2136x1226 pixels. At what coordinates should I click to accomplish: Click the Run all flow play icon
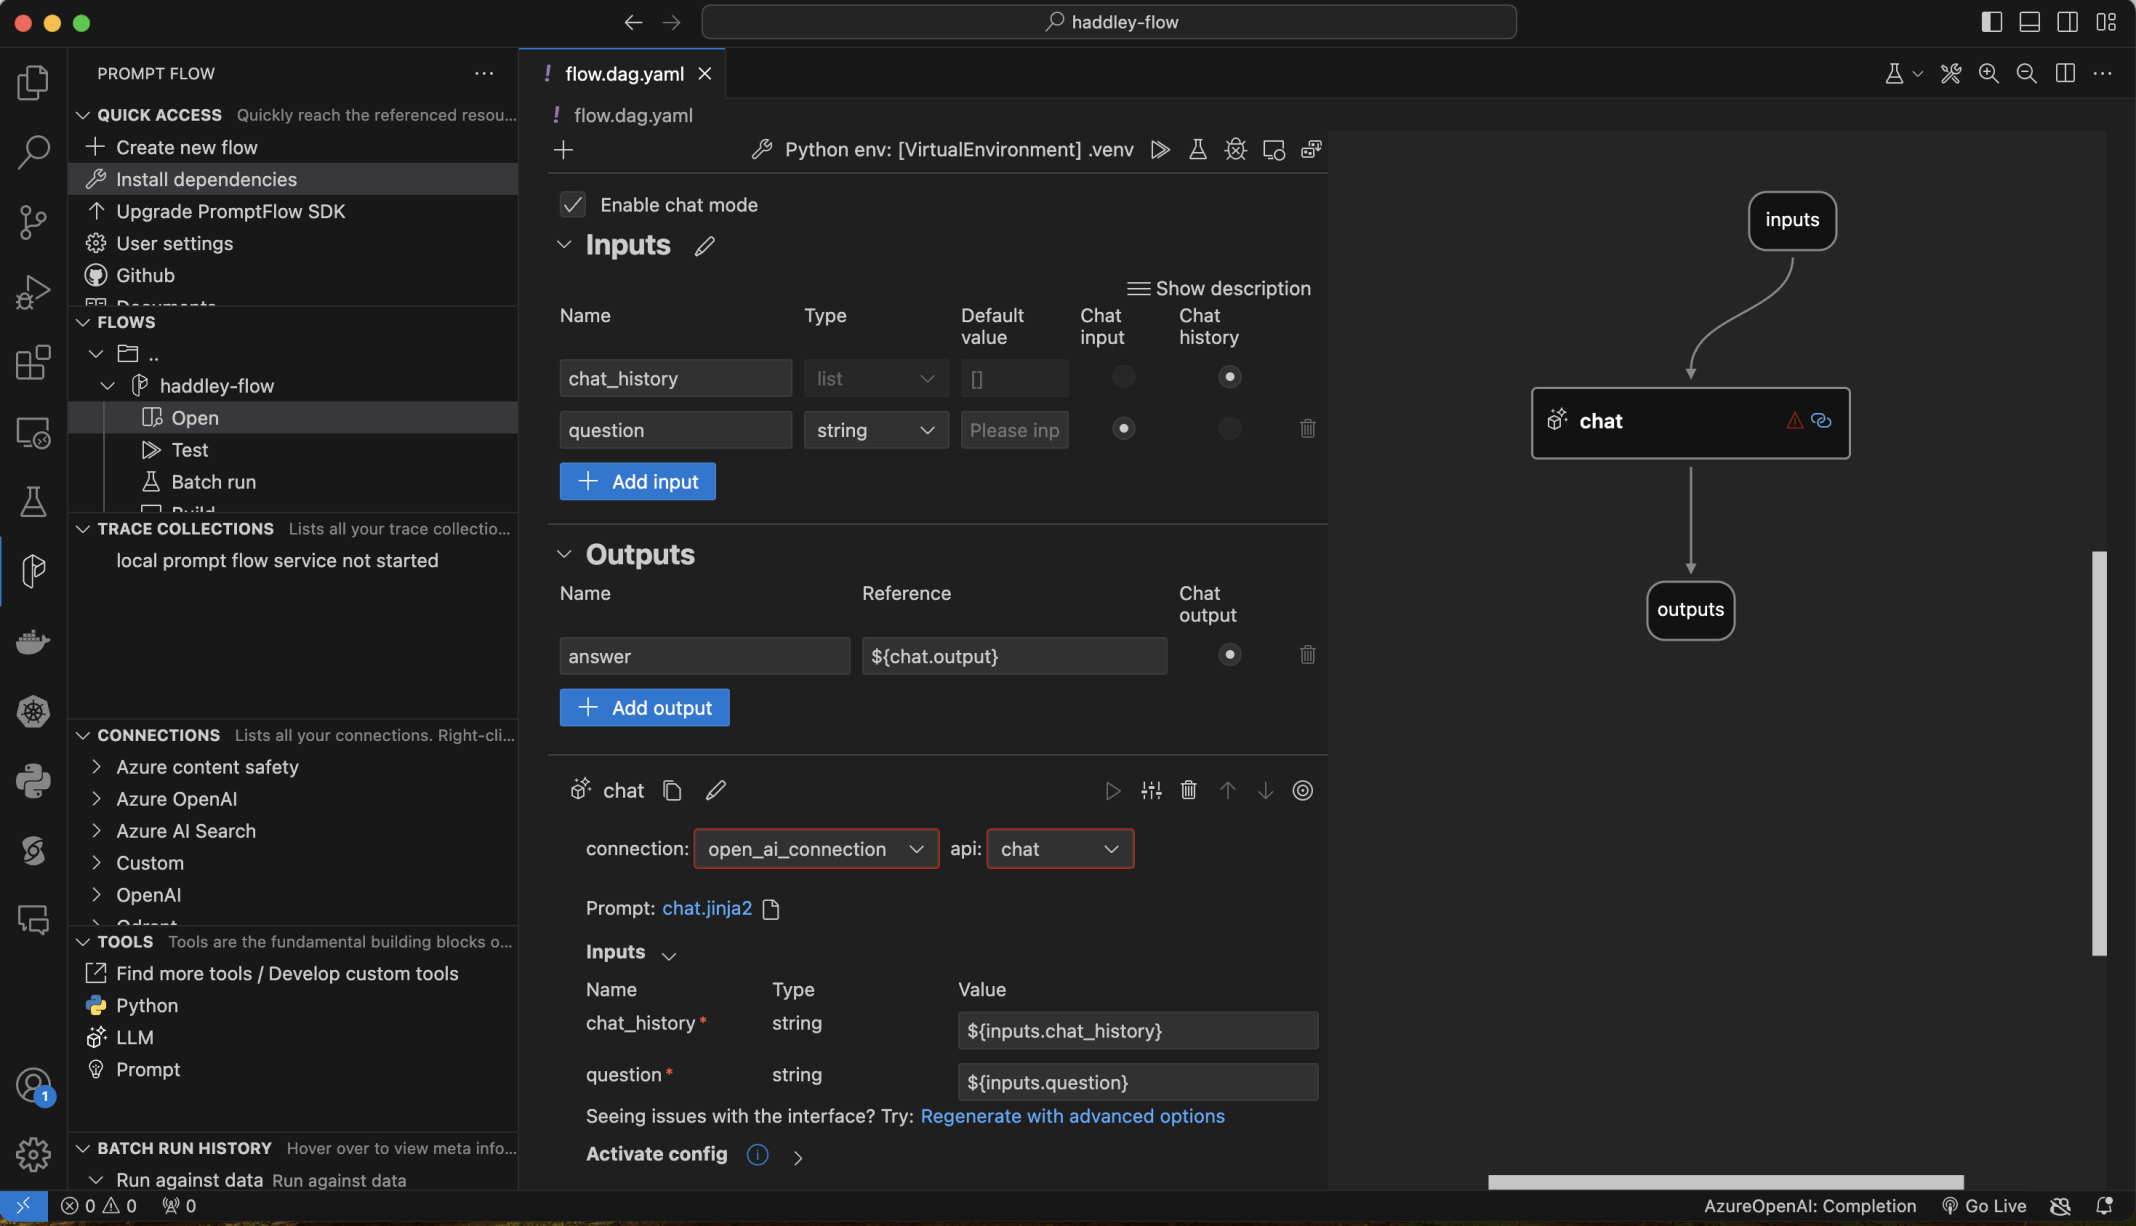click(x=1160, y=150)
